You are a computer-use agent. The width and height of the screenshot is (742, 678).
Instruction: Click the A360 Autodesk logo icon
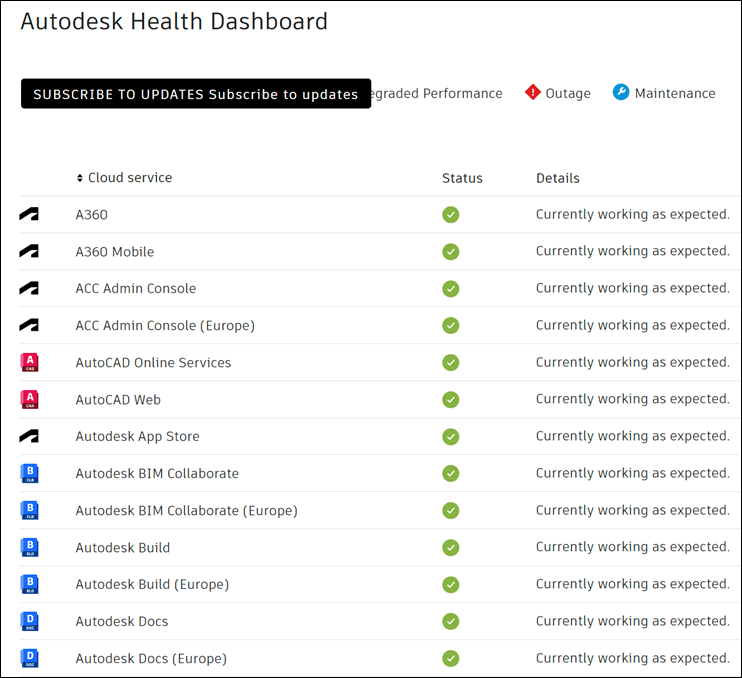pos(29,214)
